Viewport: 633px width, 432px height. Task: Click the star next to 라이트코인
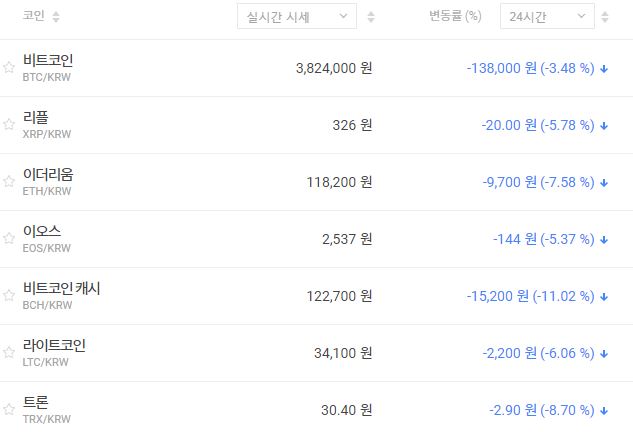(x=9, y=353)
